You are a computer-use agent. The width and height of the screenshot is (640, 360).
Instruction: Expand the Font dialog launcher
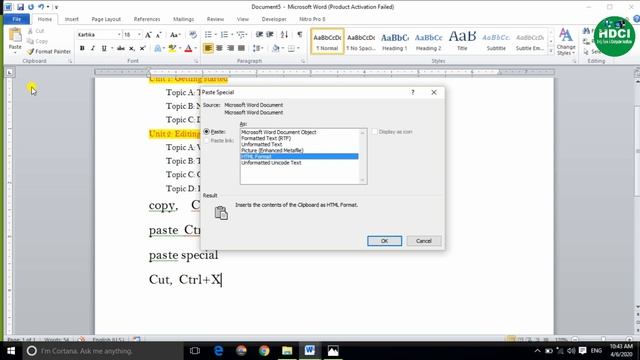click(x=196, y=61)
